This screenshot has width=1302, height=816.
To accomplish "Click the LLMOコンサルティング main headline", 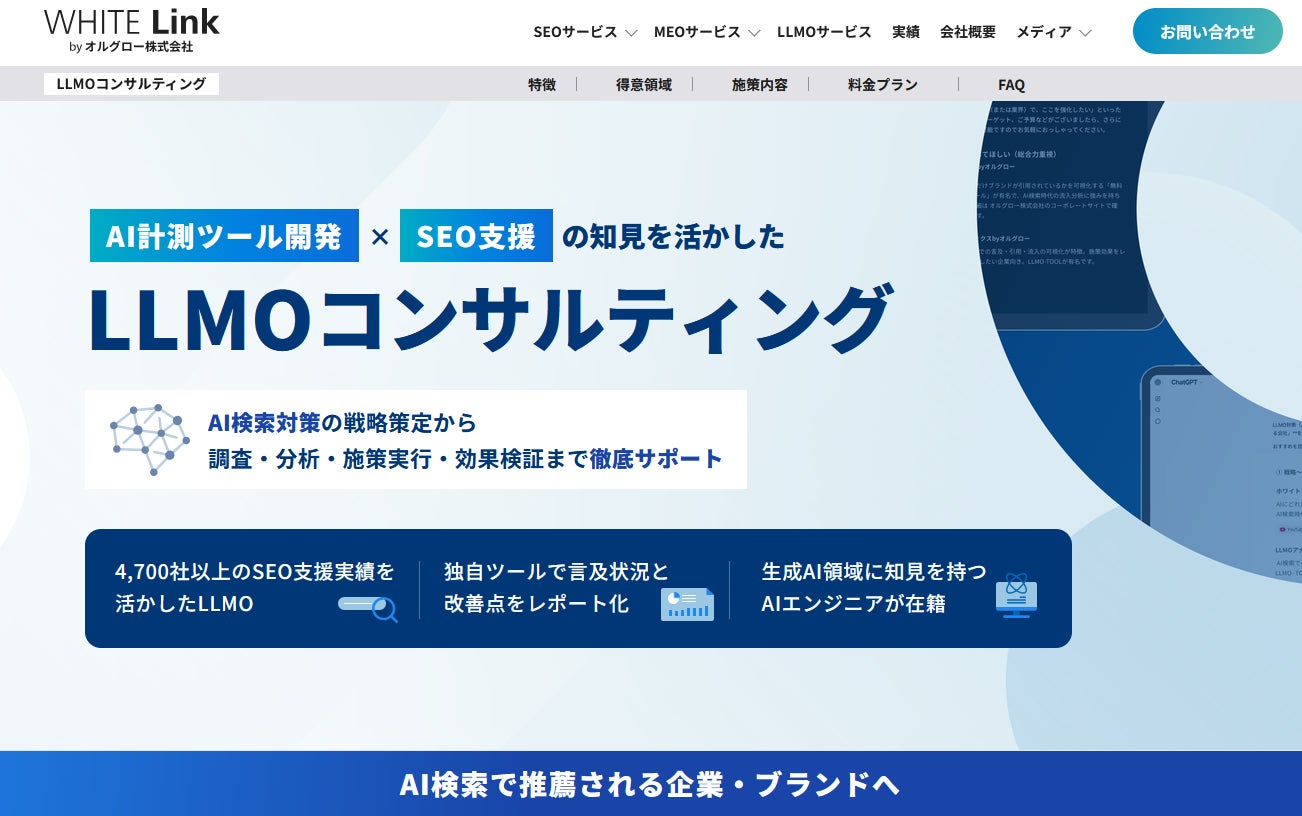I will tap(489, 319).
